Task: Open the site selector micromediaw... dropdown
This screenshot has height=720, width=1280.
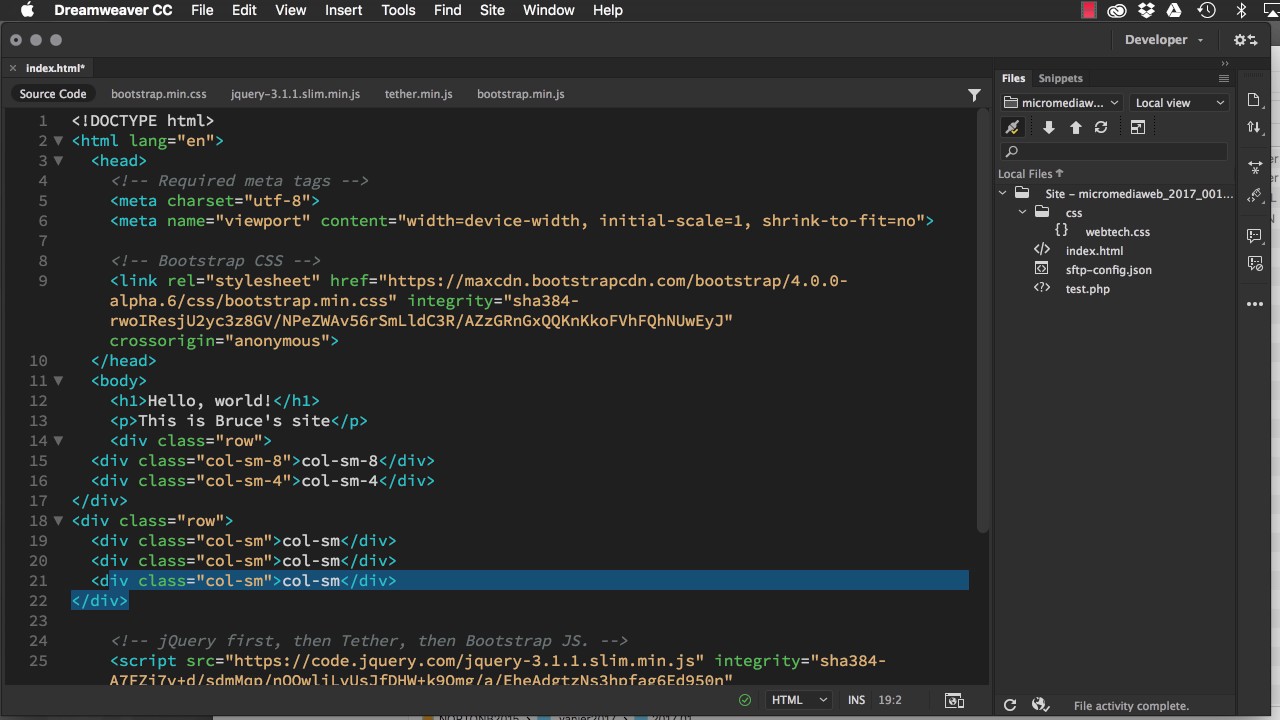Action: (1062, 102)
